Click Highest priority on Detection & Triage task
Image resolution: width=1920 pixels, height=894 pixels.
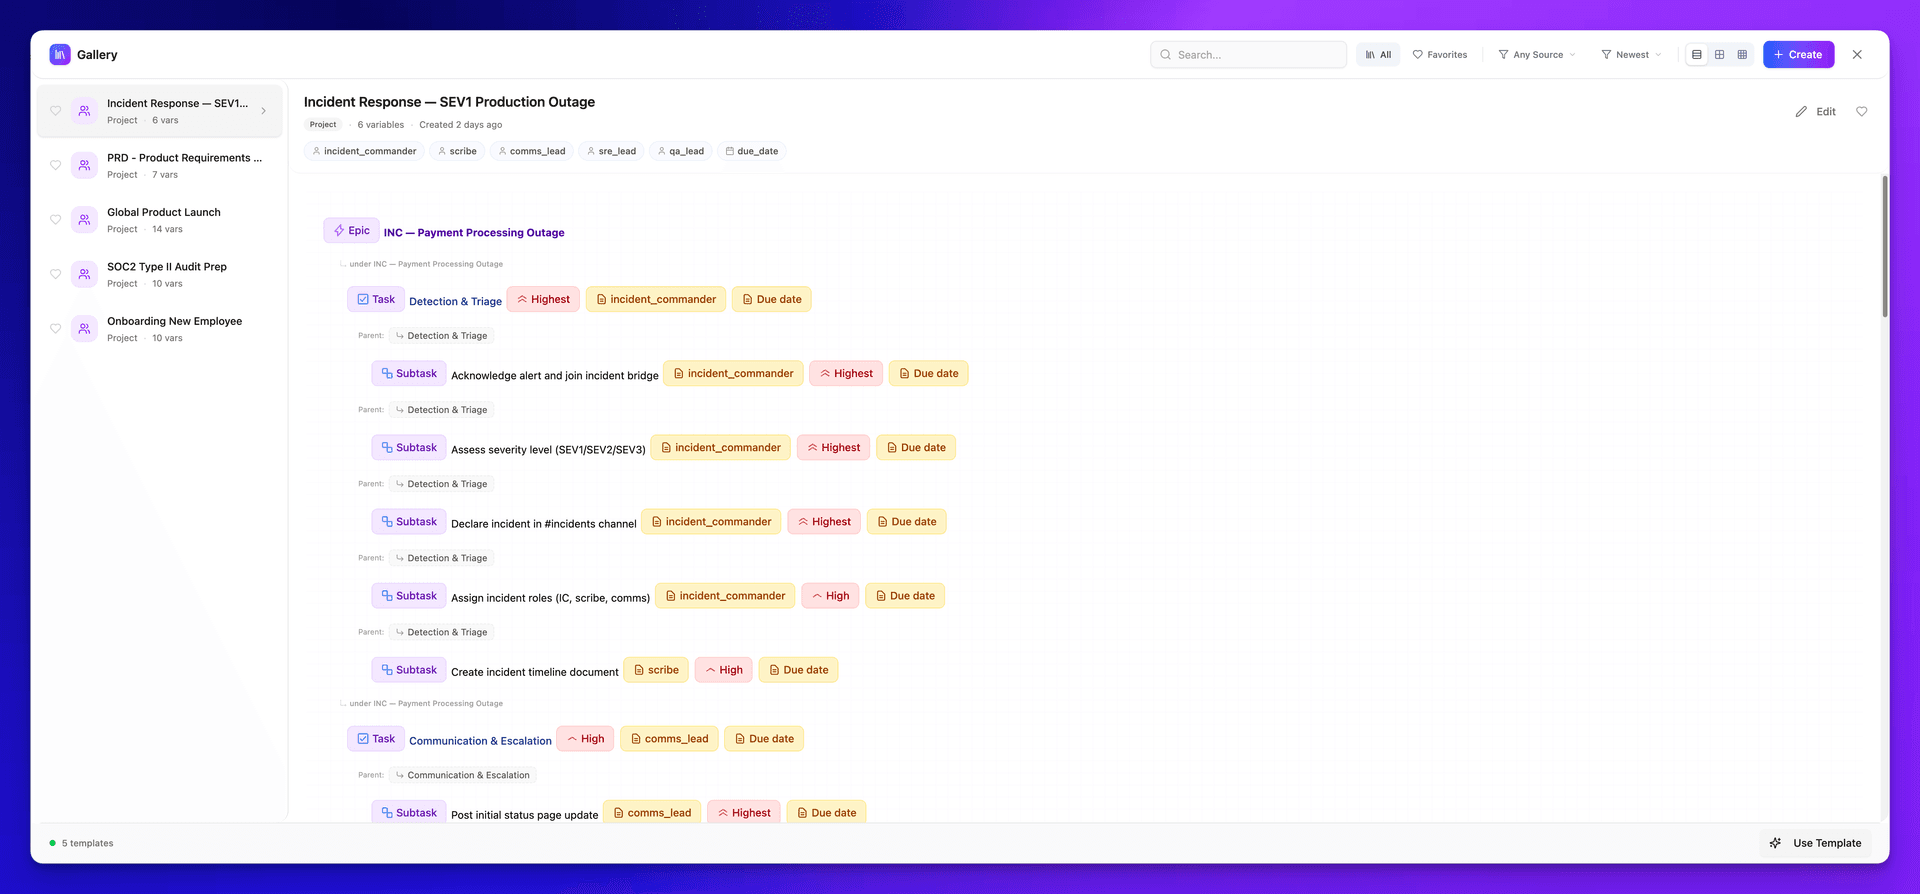pyautogui.click(x=543, y=299)
